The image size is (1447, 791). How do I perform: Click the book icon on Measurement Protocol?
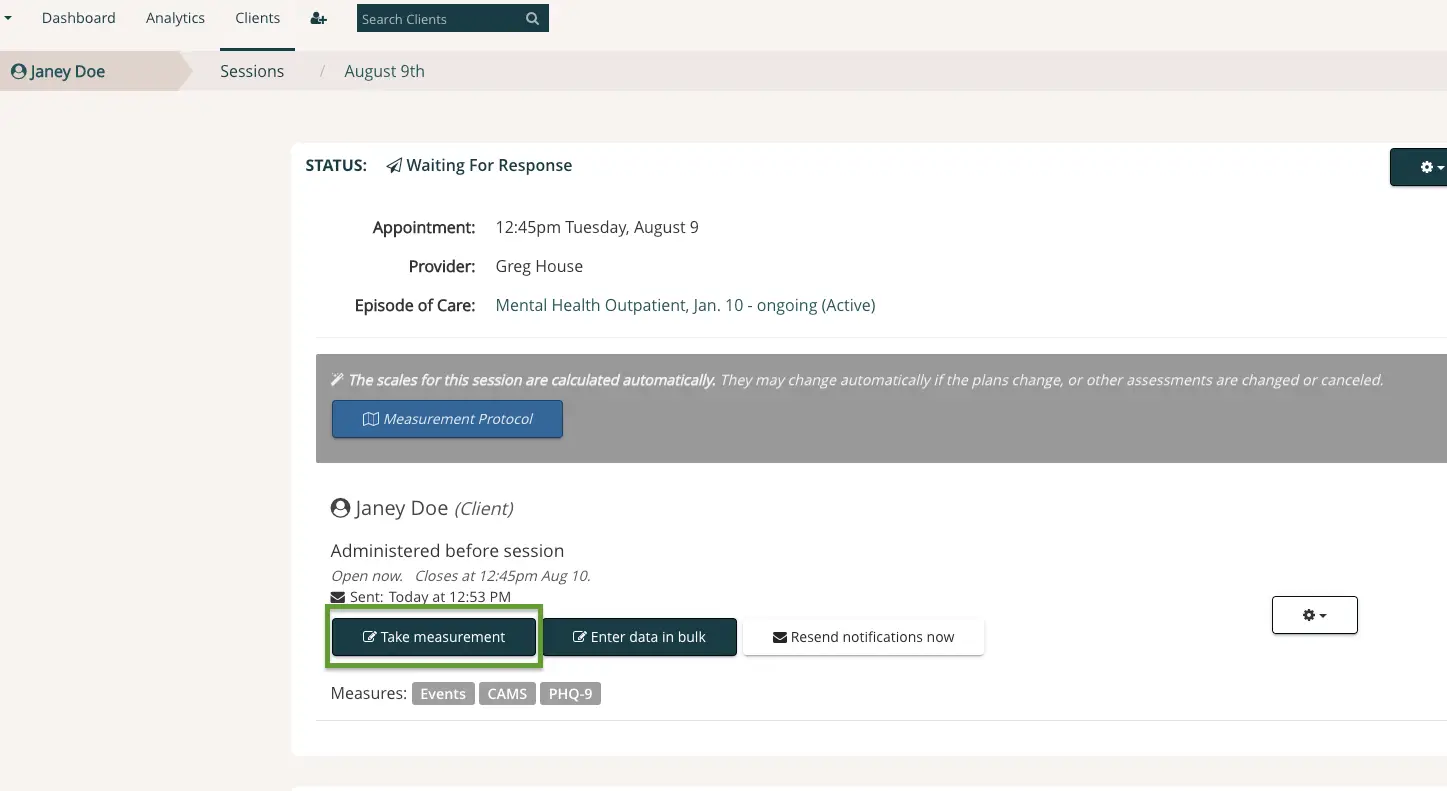(x=371, y=419)
